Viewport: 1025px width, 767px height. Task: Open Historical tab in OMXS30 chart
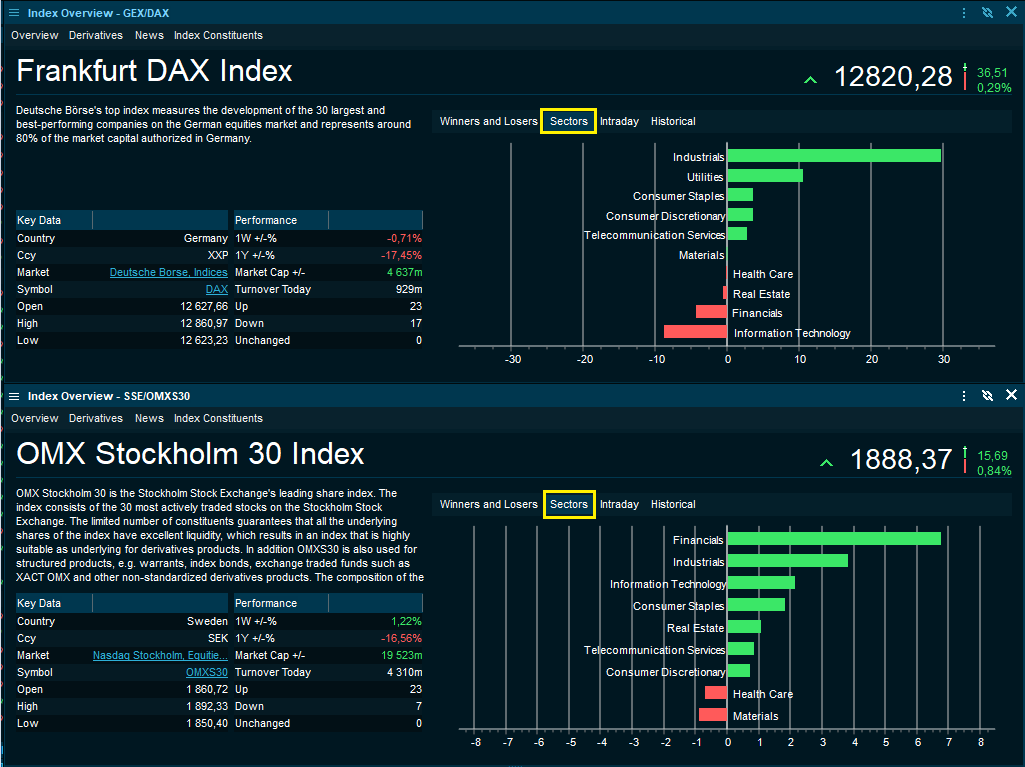click(x=672, y=504)
